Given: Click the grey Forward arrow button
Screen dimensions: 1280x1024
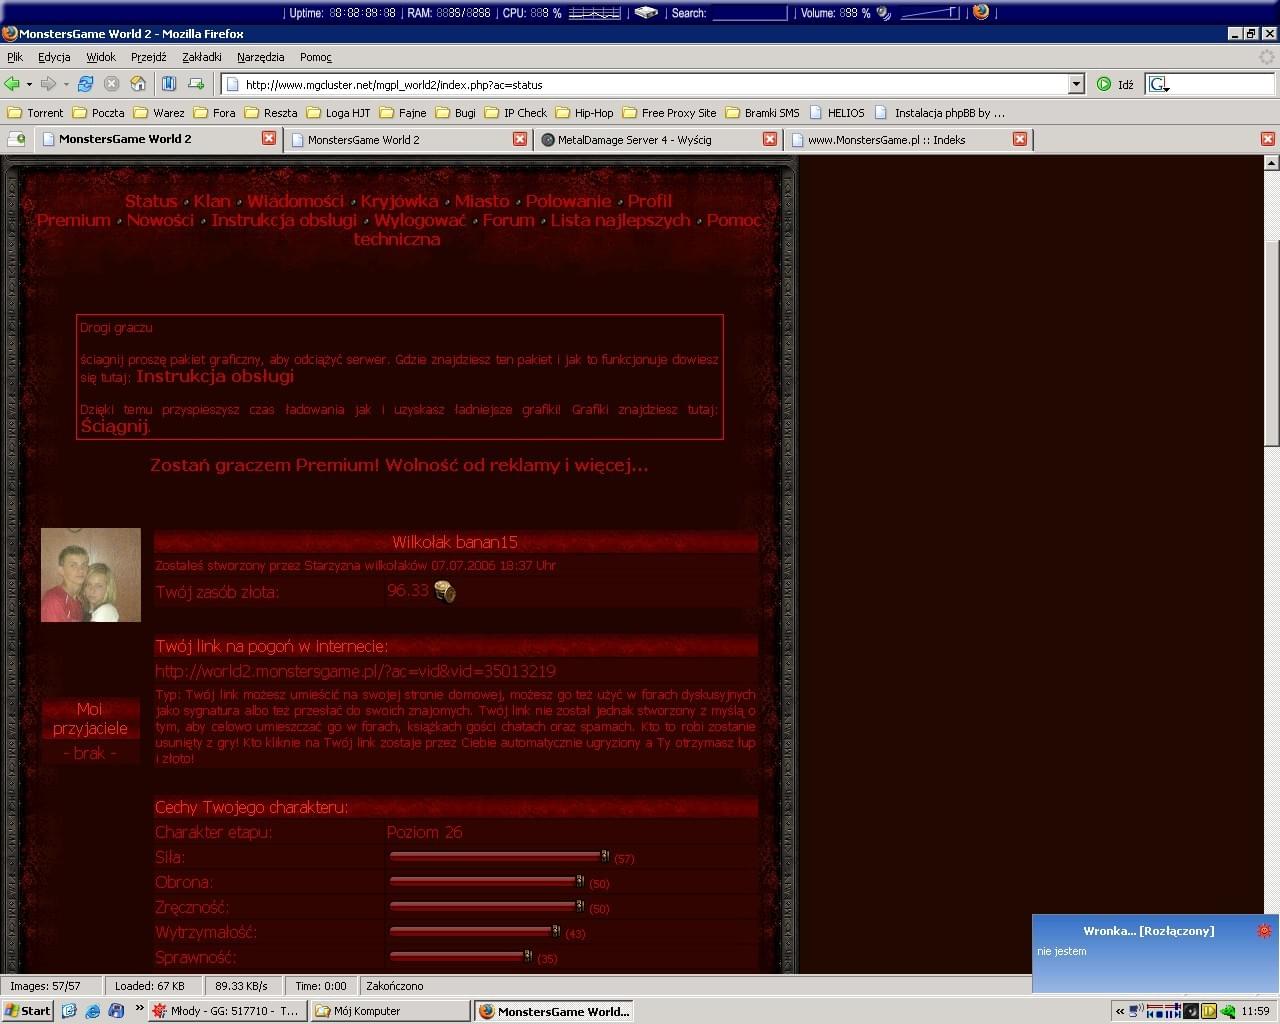Looking at the screenshot, I should (48, 84).
